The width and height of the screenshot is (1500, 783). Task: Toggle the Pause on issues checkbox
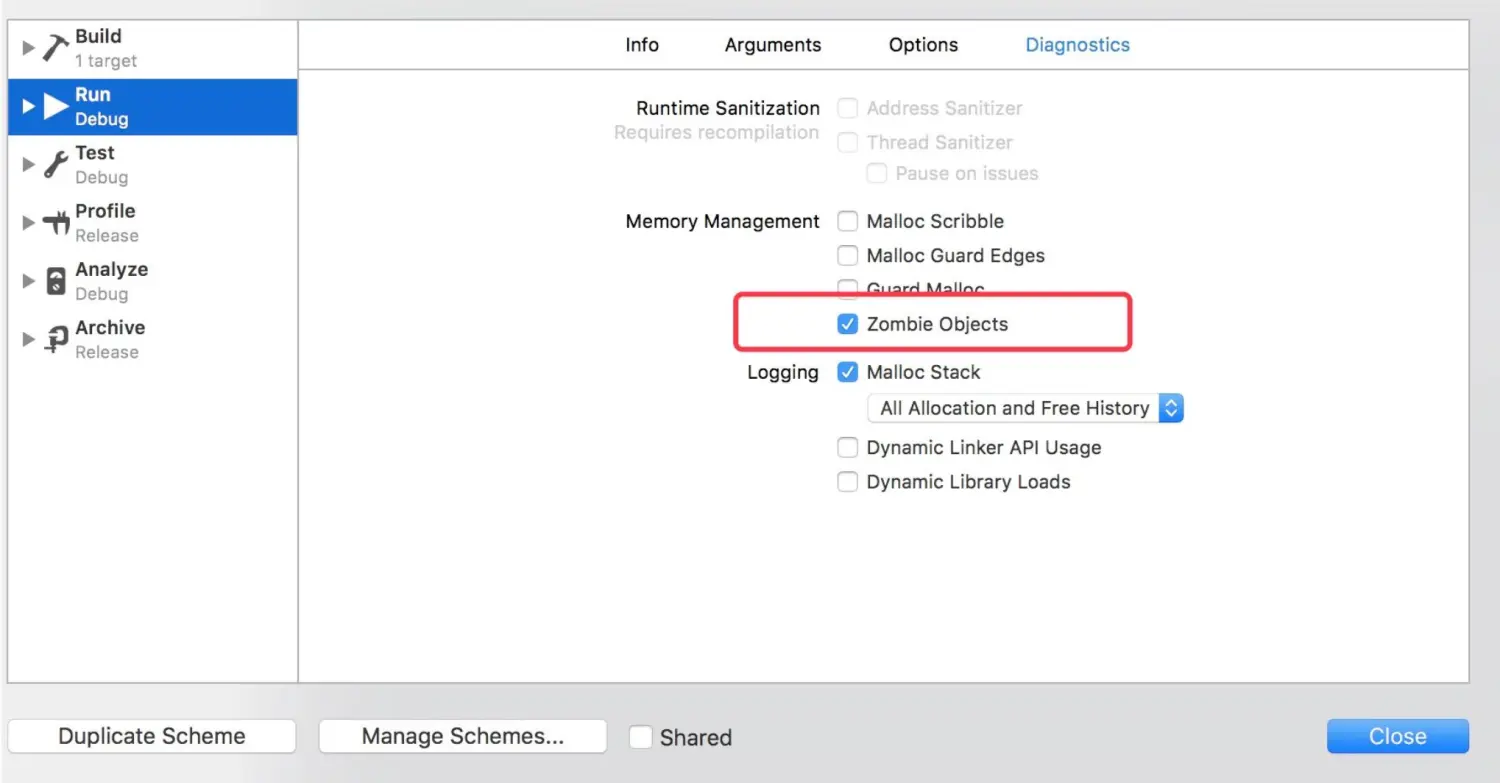(876, 173)
